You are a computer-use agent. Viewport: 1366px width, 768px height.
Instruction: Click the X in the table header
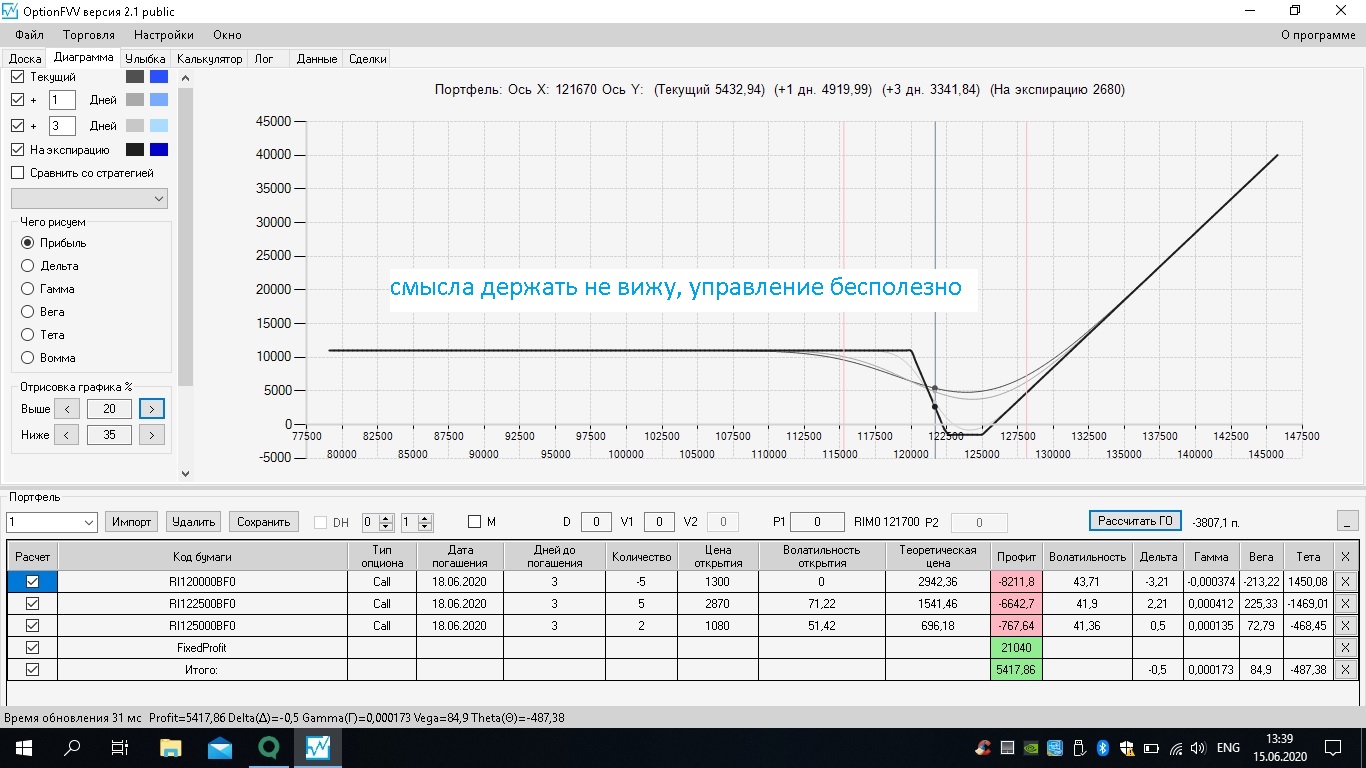(1345, 556)
